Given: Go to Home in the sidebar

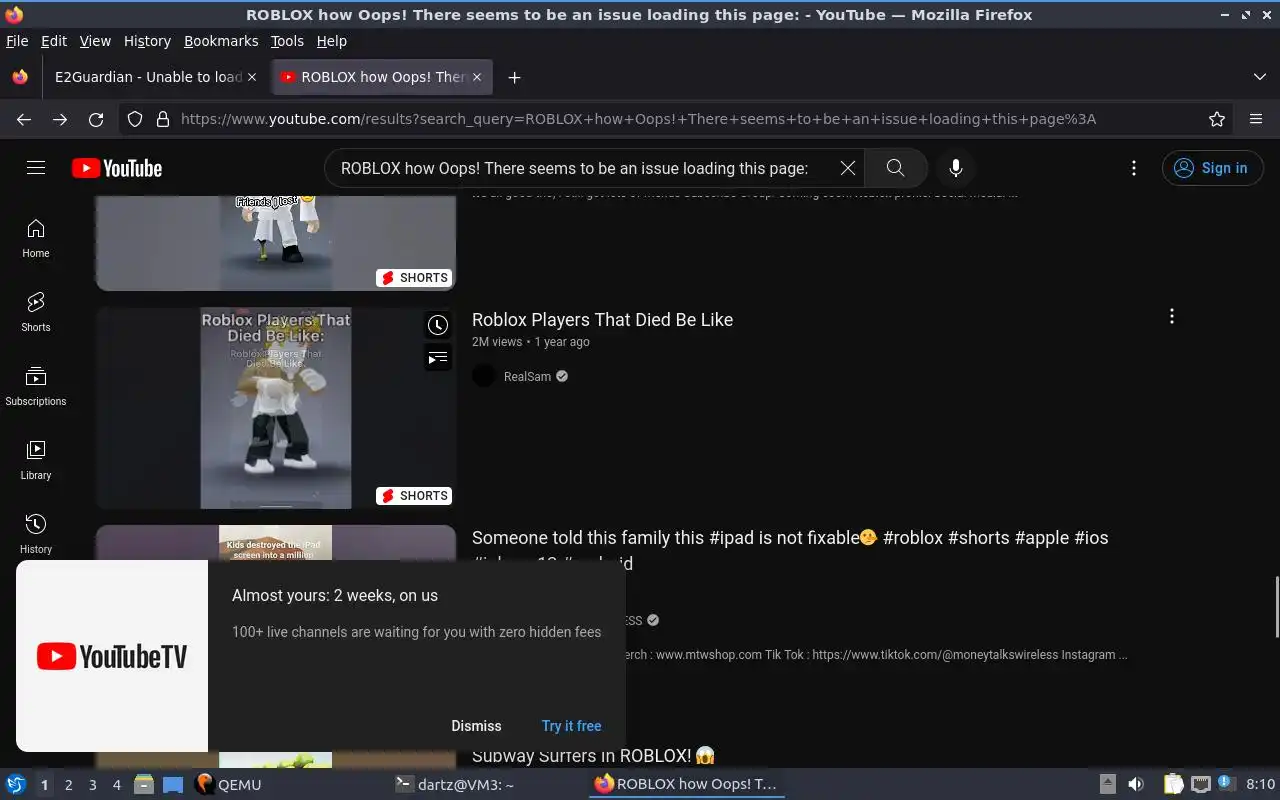Looking at the screenshot, I should 36,239.
